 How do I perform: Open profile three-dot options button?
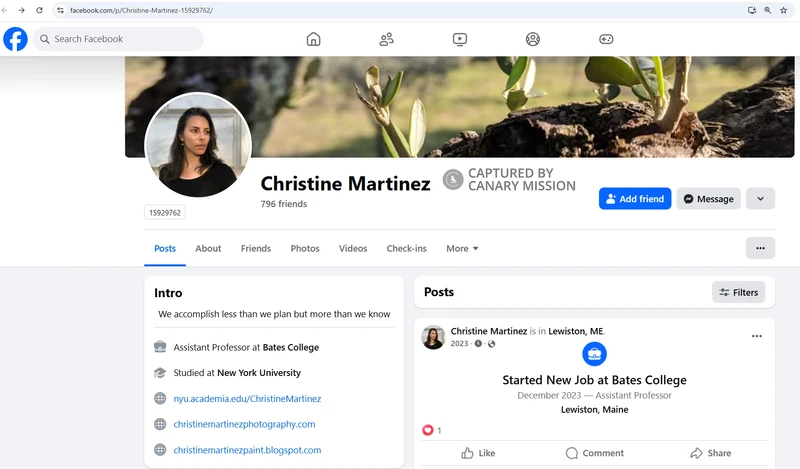click(760, 248)
